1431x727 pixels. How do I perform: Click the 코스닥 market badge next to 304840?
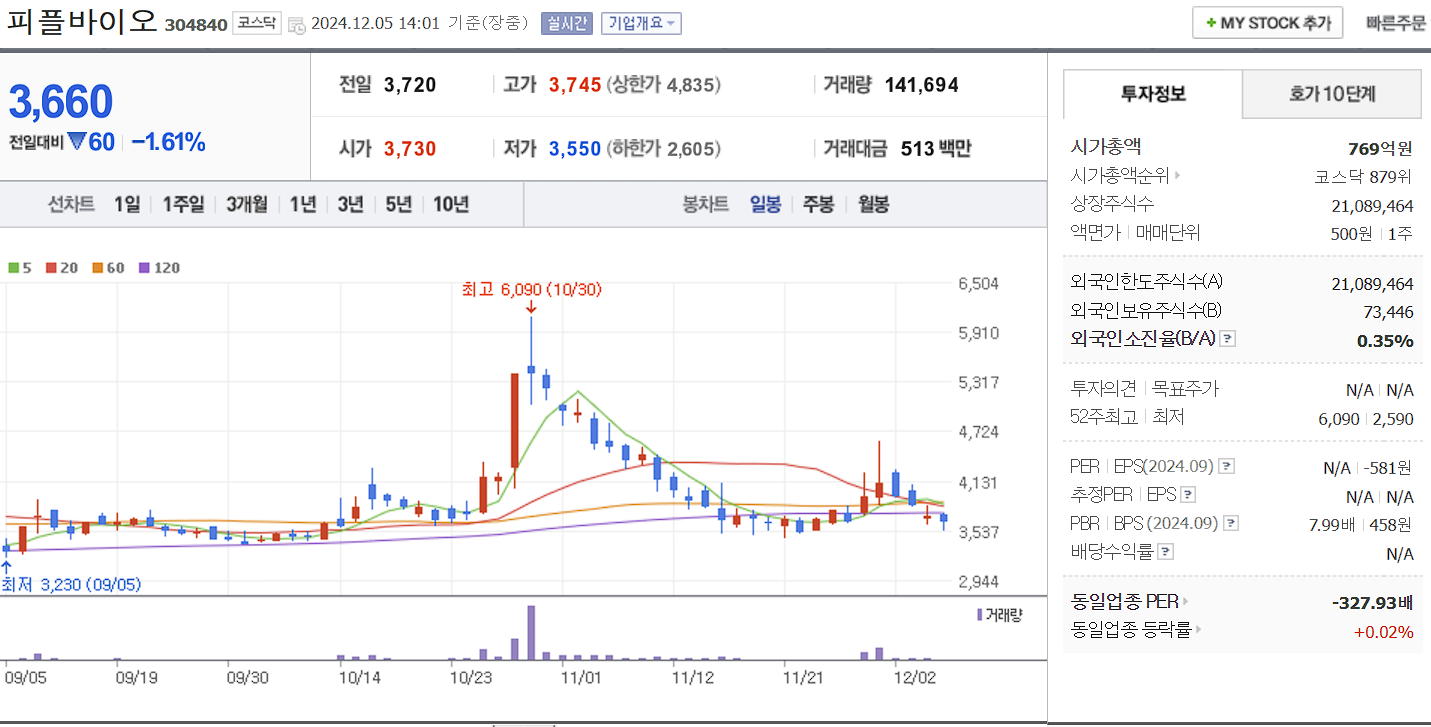click(x=256, y=22)
